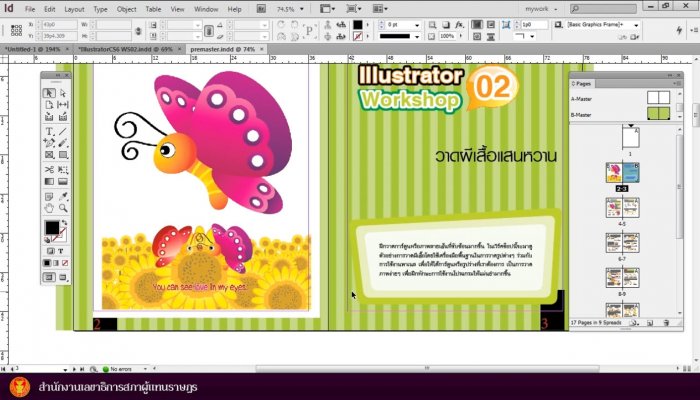This screenshot has width=700, height=400.
Task: Select B-Master in Pages panel
Action: coord(581,115)
